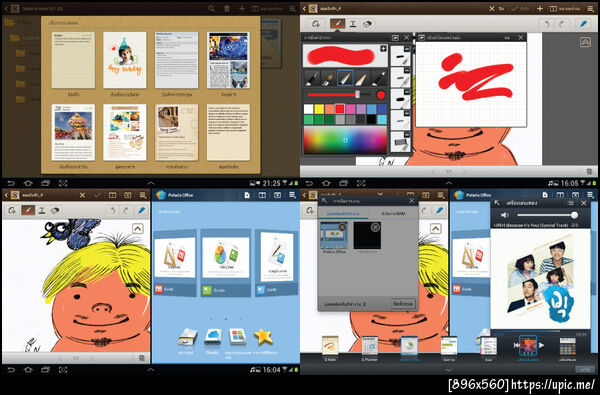Click end-all button in task manager popup
The height and width of the screenshot is (395, 600).
coord(403,304)
